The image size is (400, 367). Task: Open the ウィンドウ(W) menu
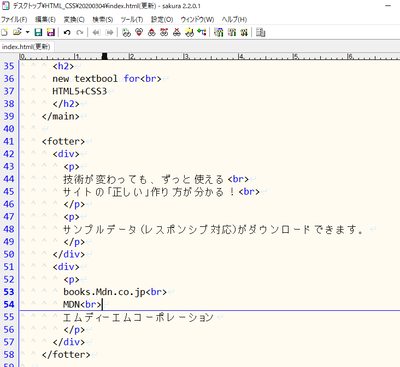point(197,19)
